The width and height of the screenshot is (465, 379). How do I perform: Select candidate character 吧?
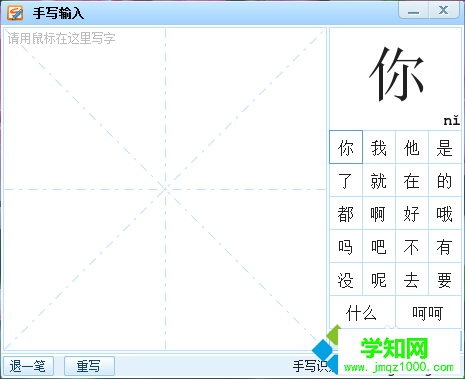(379, 246)
